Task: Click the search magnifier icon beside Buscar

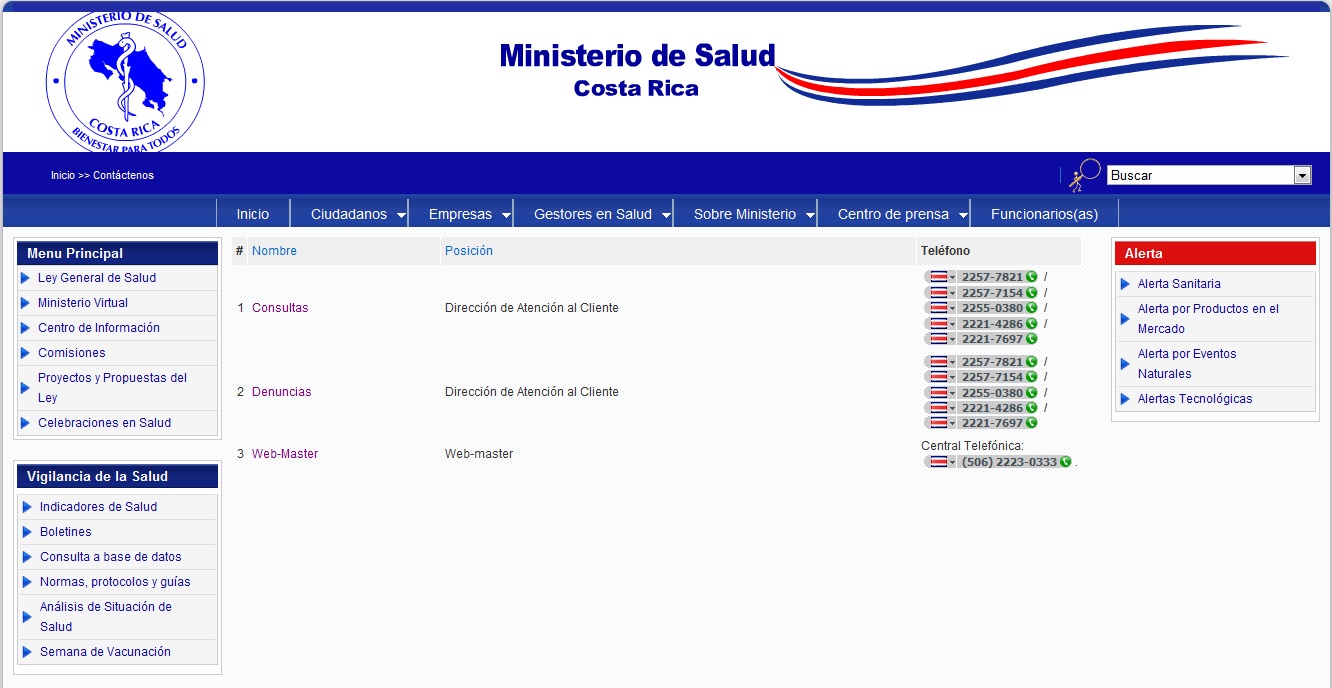Action: point(1084,175)
